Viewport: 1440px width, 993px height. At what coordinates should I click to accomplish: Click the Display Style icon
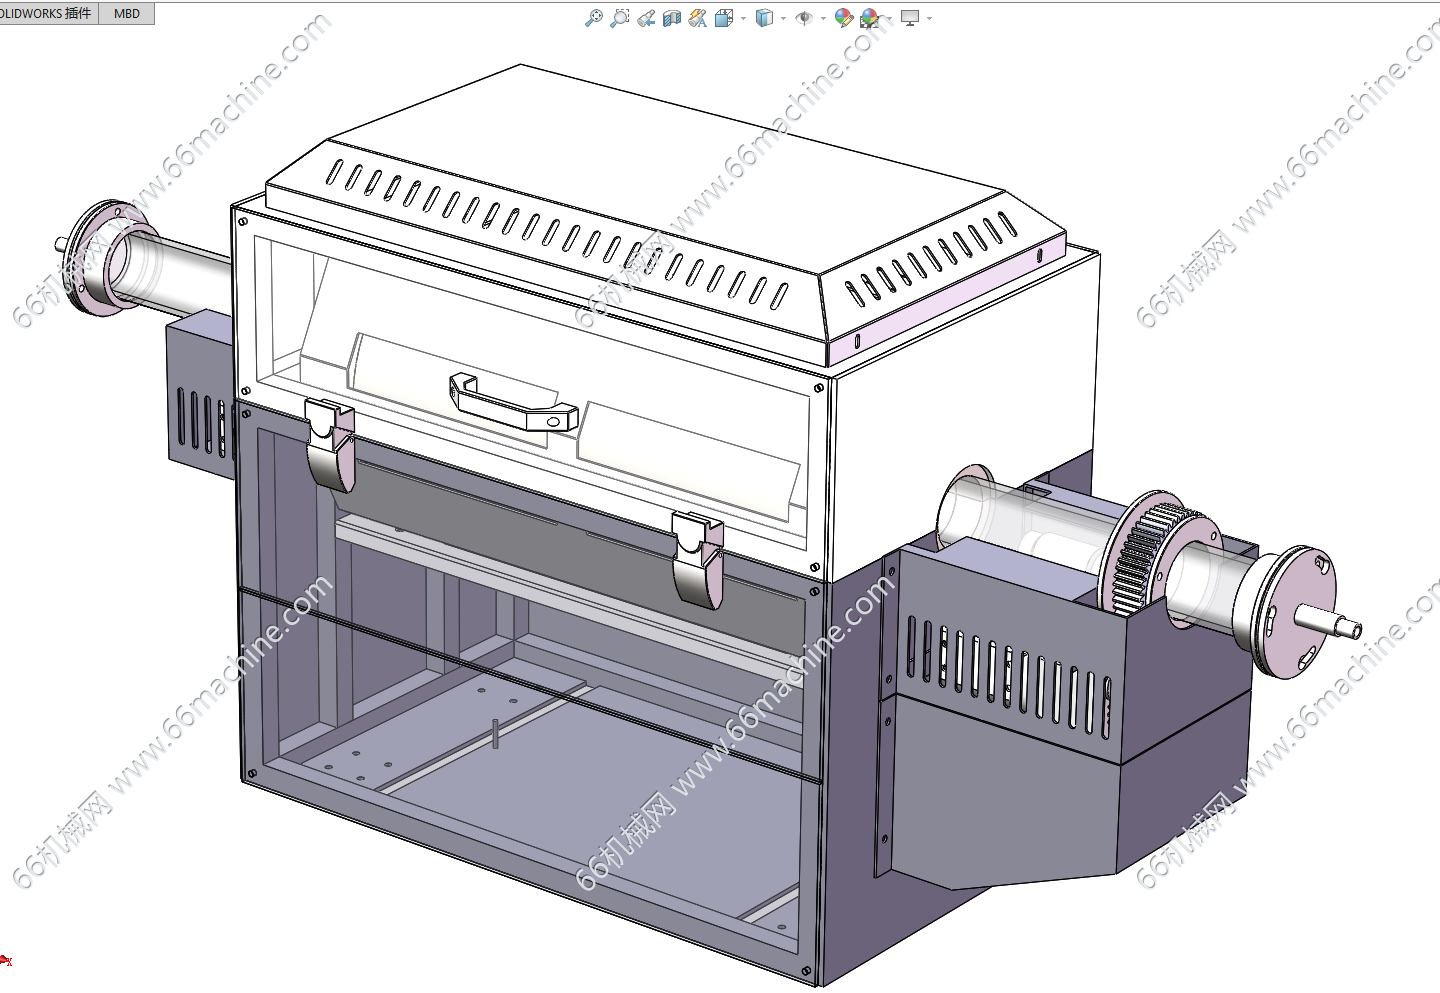click(765, 18)
